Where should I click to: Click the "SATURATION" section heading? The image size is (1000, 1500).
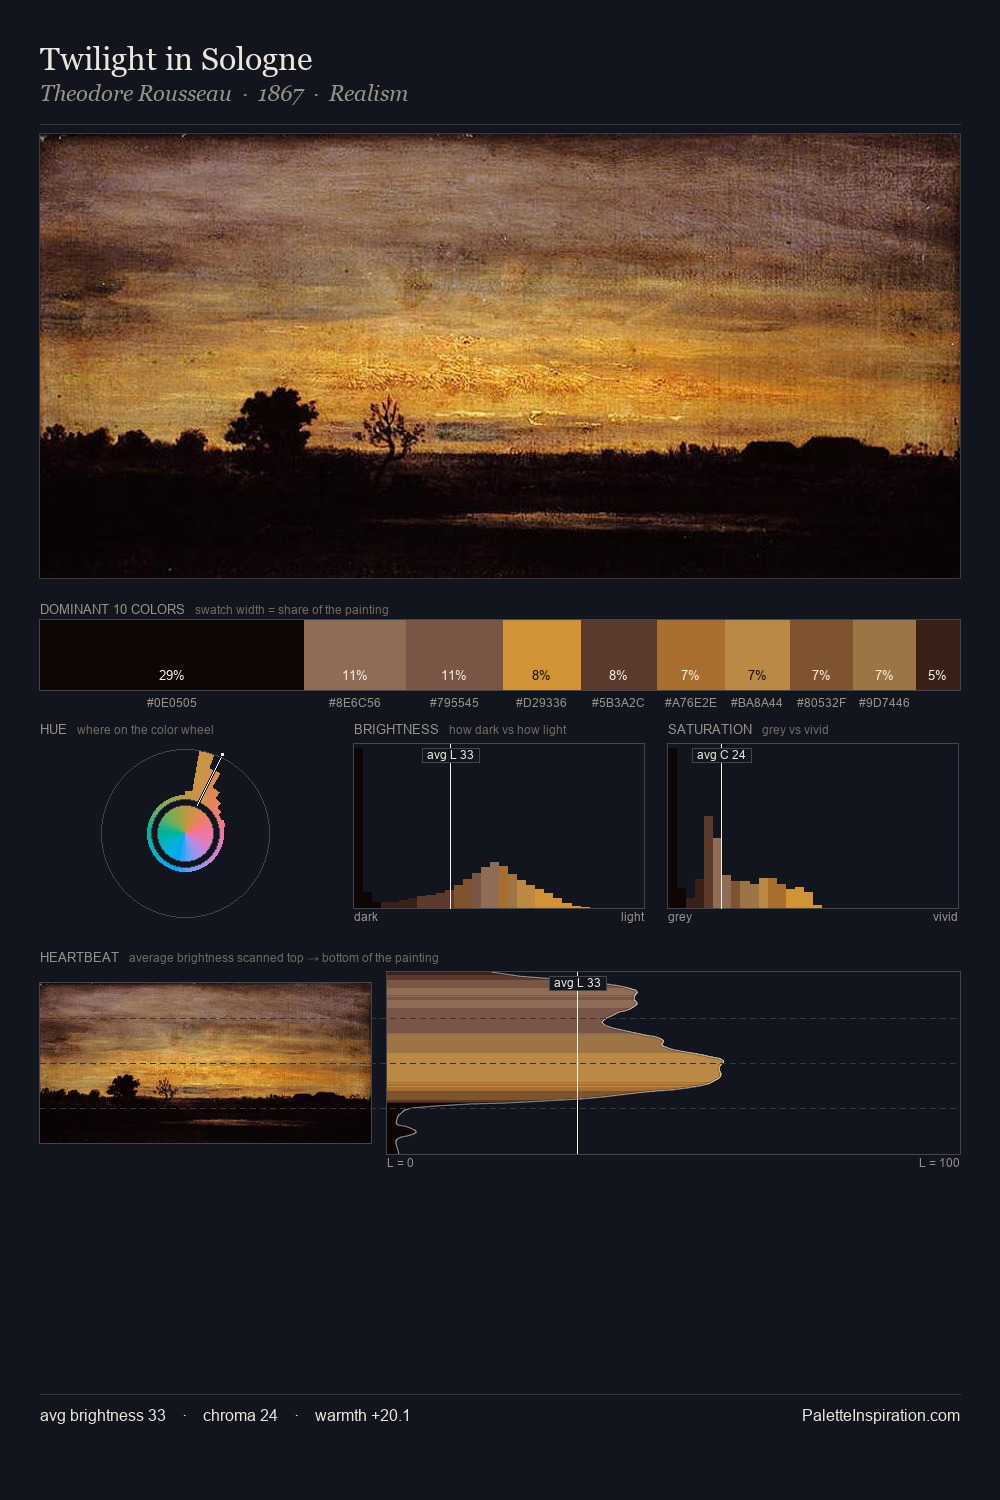pyautogui.click(x=710, y=729)
